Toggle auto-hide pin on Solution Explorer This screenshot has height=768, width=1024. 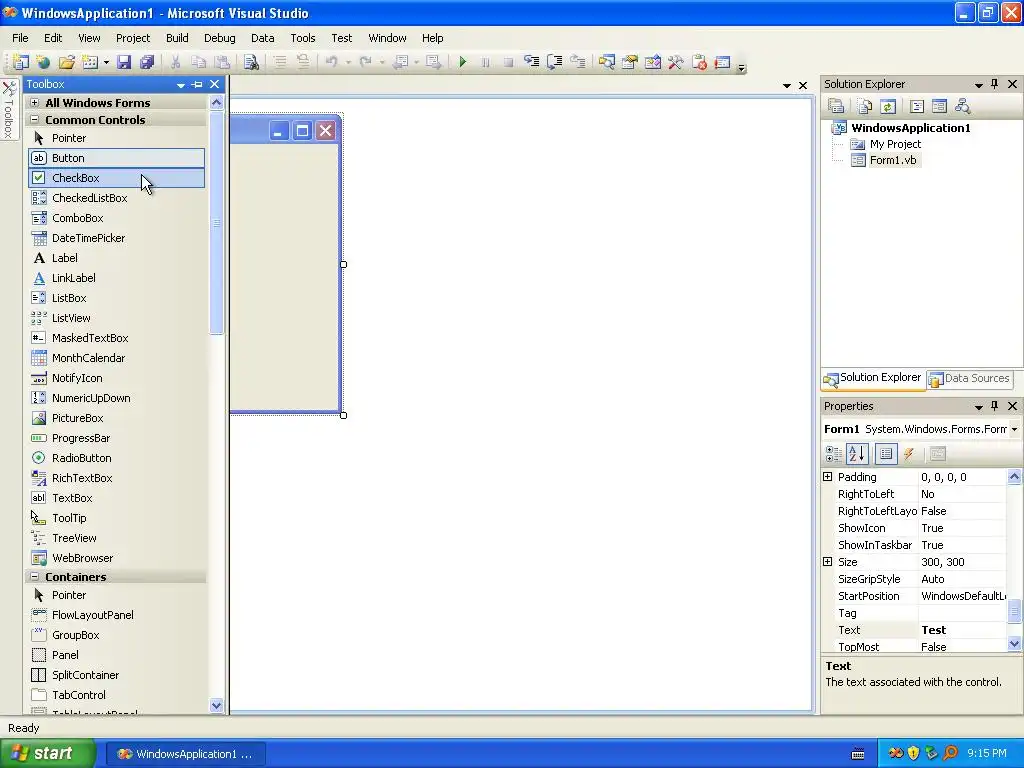[995, 84]
